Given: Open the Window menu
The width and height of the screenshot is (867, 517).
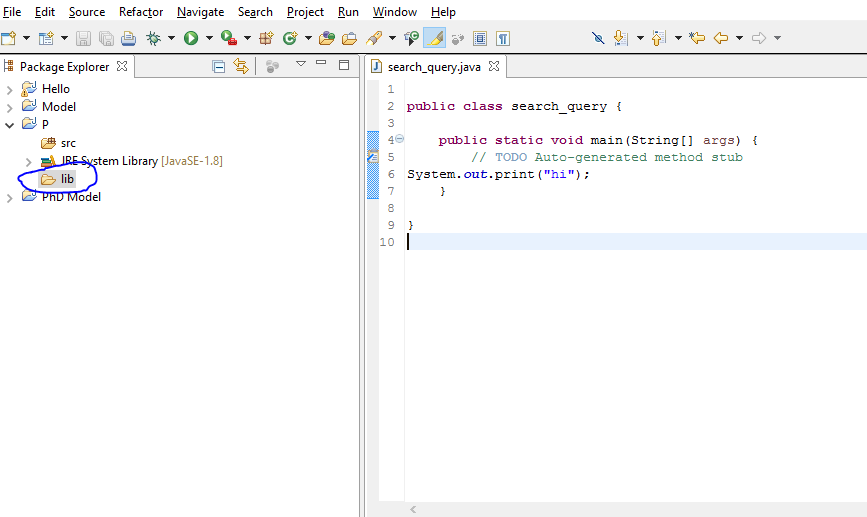Looking at the screenshot, I should click(x=395, y=12).
